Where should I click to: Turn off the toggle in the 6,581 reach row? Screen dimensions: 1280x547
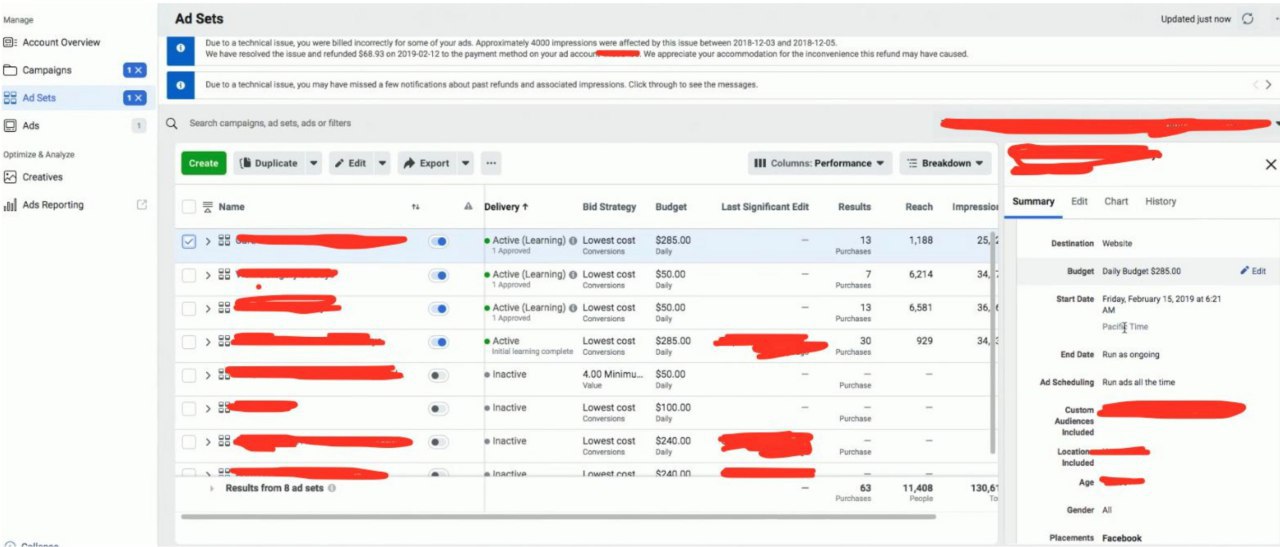[x=438, y=308]
